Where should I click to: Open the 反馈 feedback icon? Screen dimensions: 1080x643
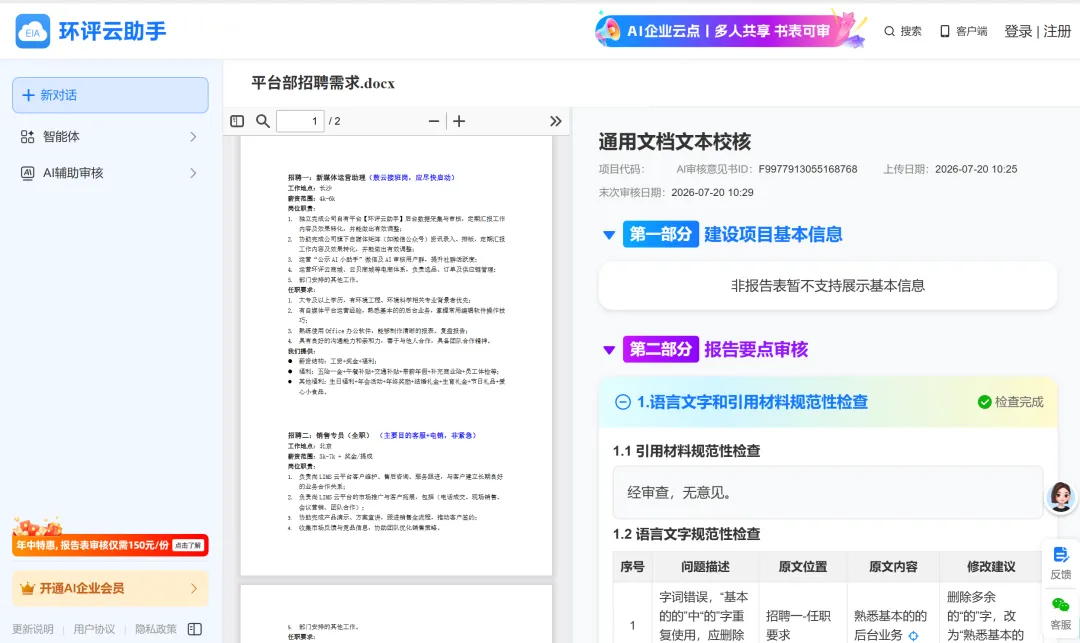point(1061,555)
